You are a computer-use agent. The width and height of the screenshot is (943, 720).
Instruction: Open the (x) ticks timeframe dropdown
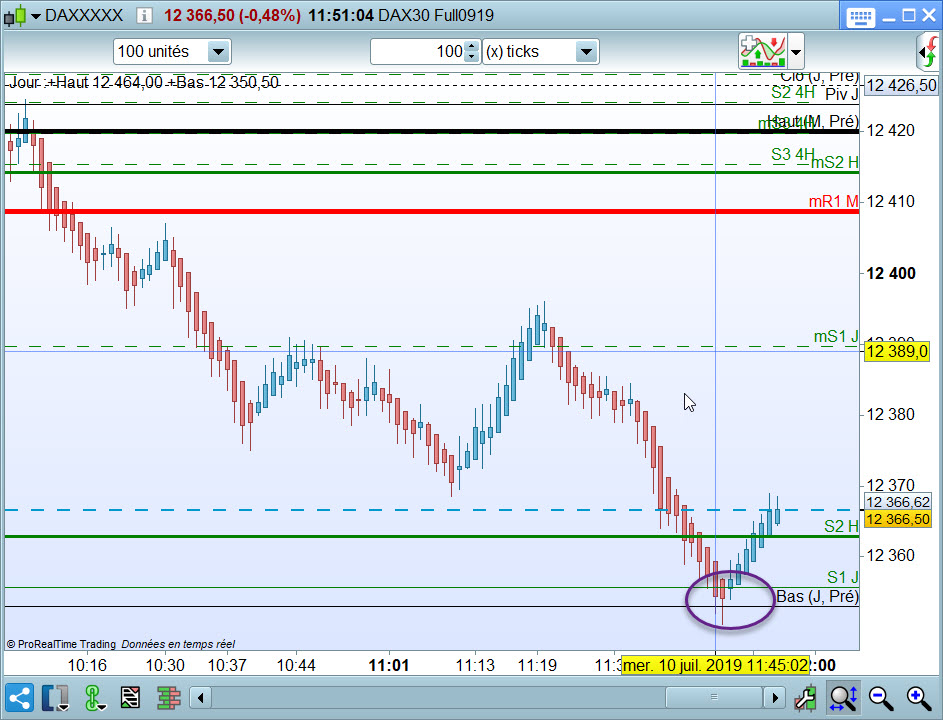click(x=541, y=52)
